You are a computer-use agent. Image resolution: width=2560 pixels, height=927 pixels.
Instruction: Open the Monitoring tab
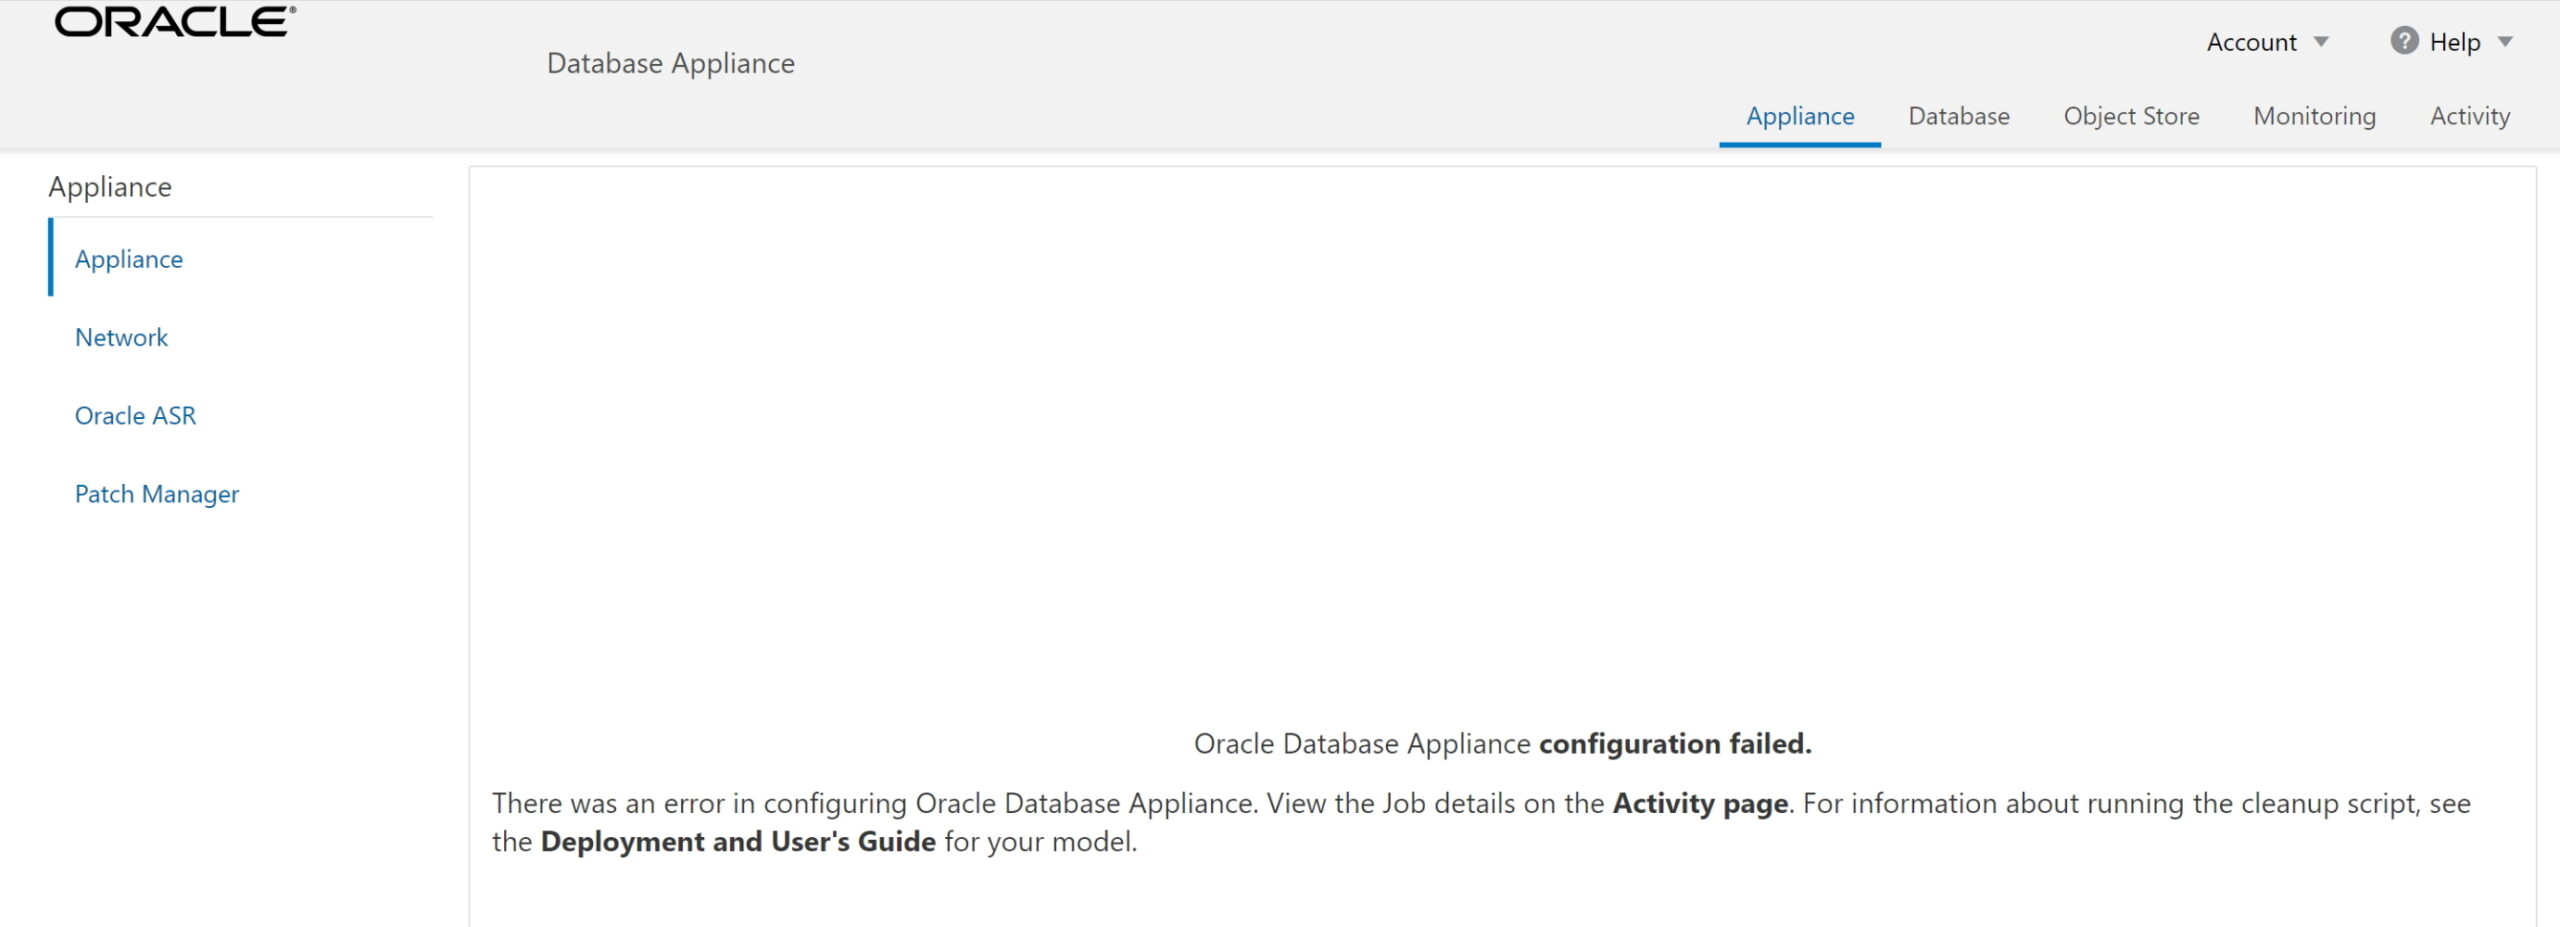[2314, 116]
